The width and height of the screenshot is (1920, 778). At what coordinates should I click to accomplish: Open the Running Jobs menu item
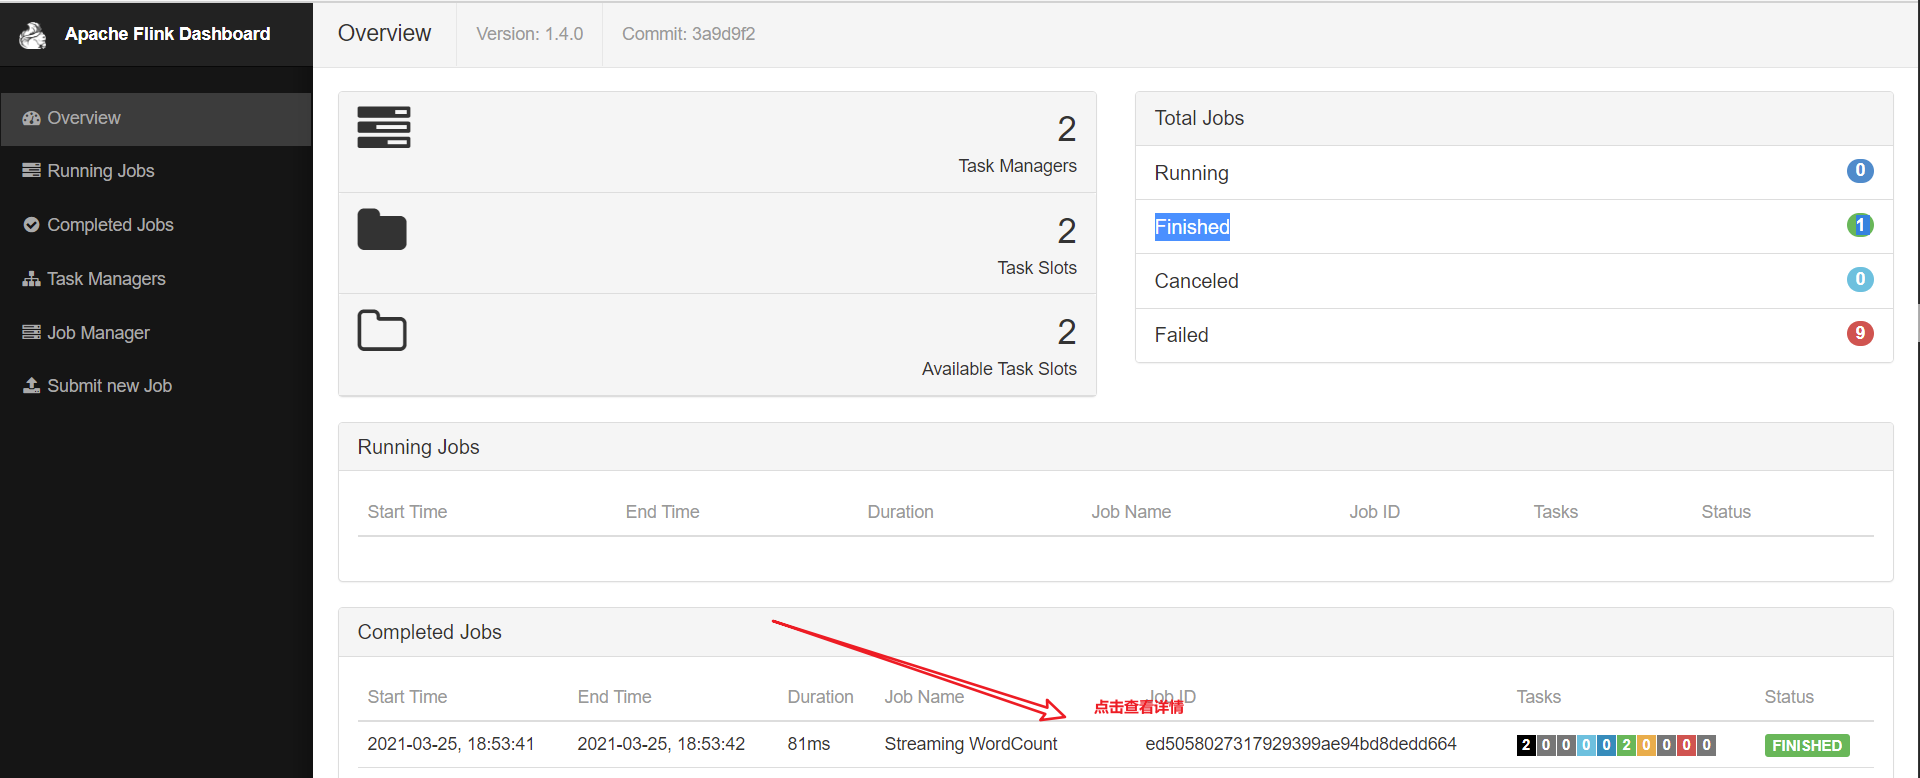click(156, 171)
